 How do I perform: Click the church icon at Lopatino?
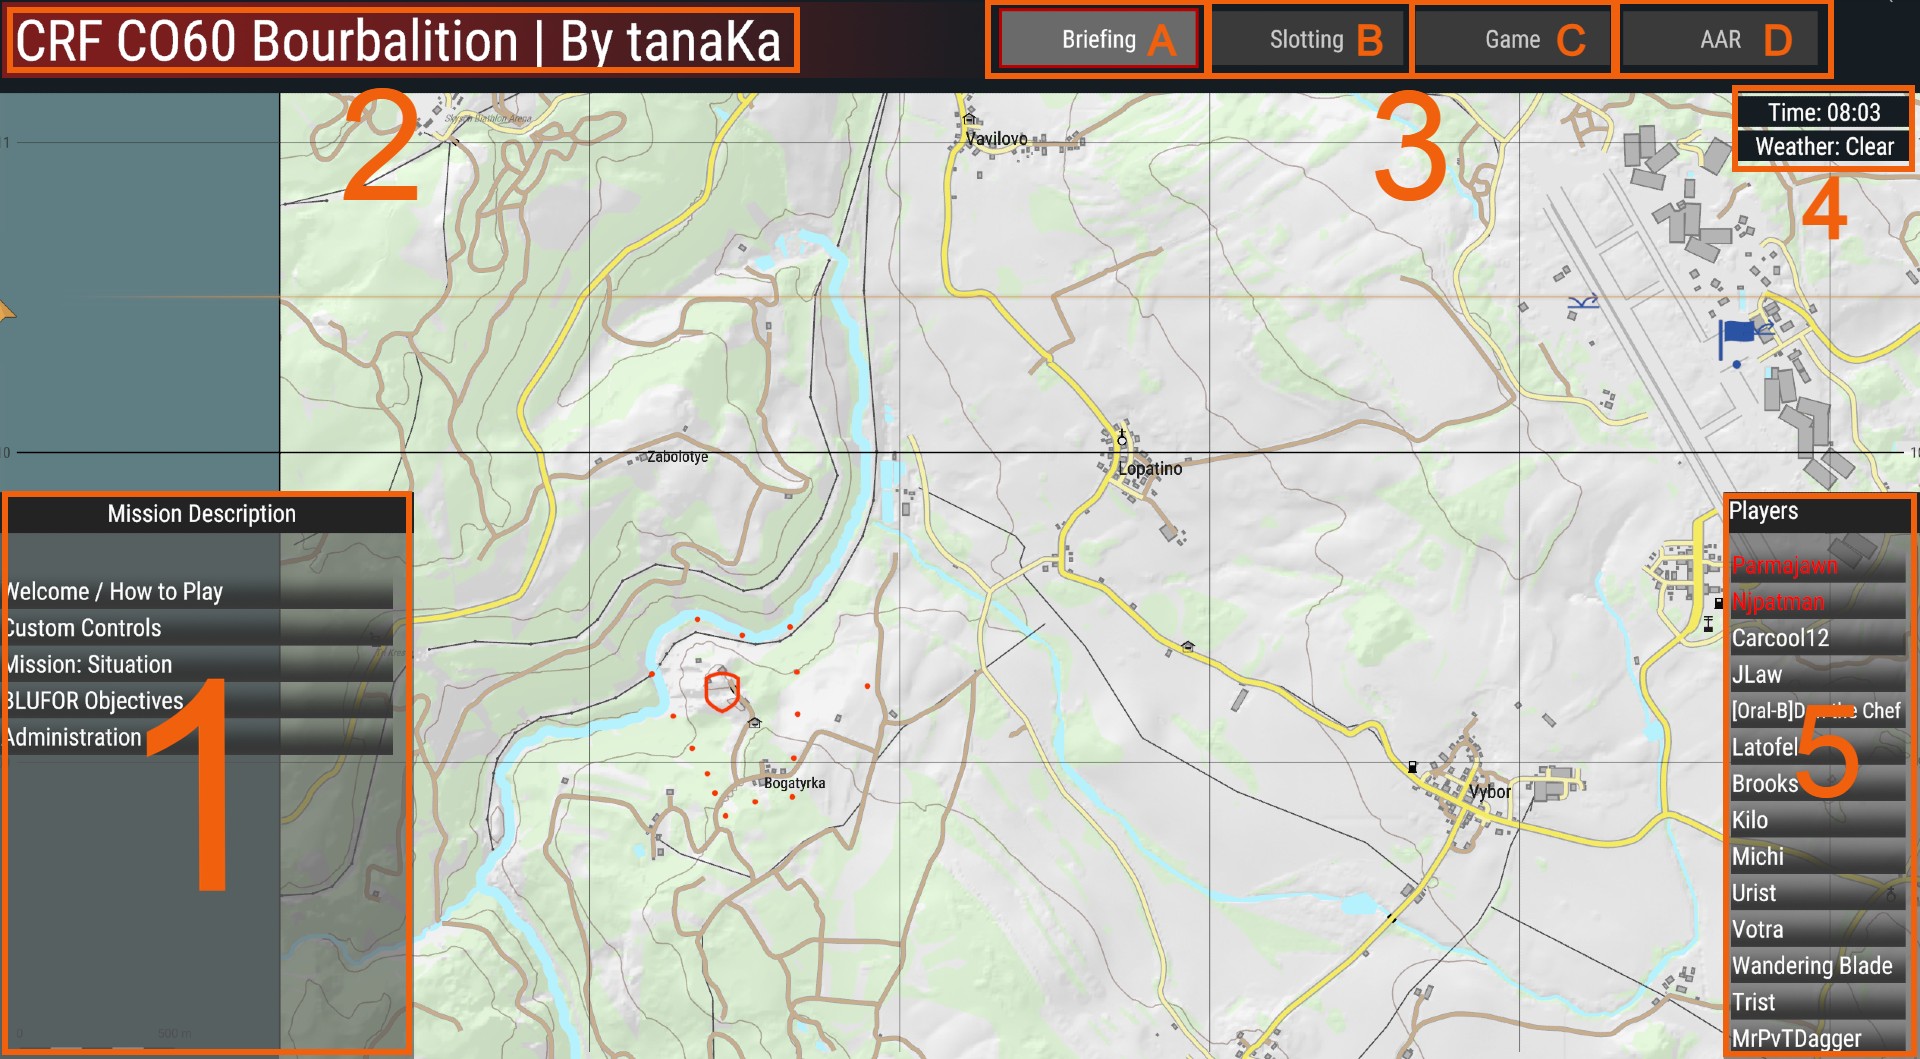[x=1122, y=437]
